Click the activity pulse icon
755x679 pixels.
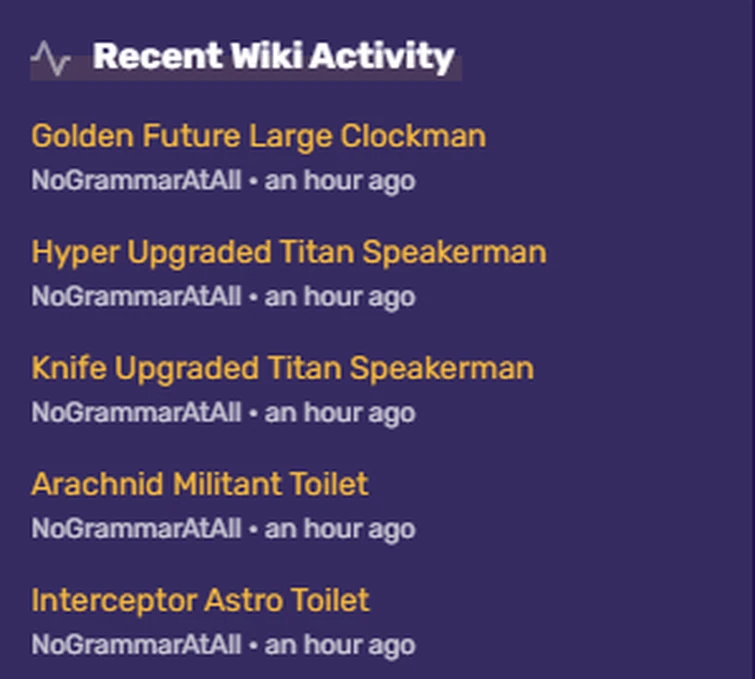coord(50,59)
